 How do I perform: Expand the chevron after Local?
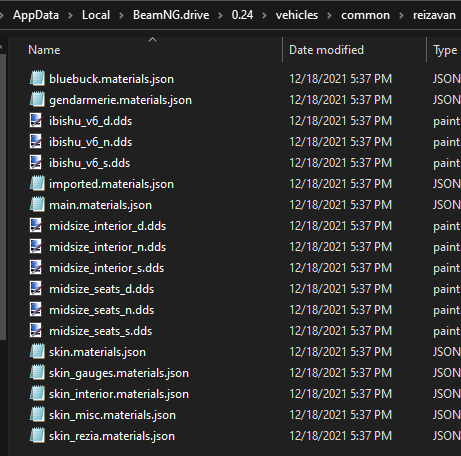[121, 15]
